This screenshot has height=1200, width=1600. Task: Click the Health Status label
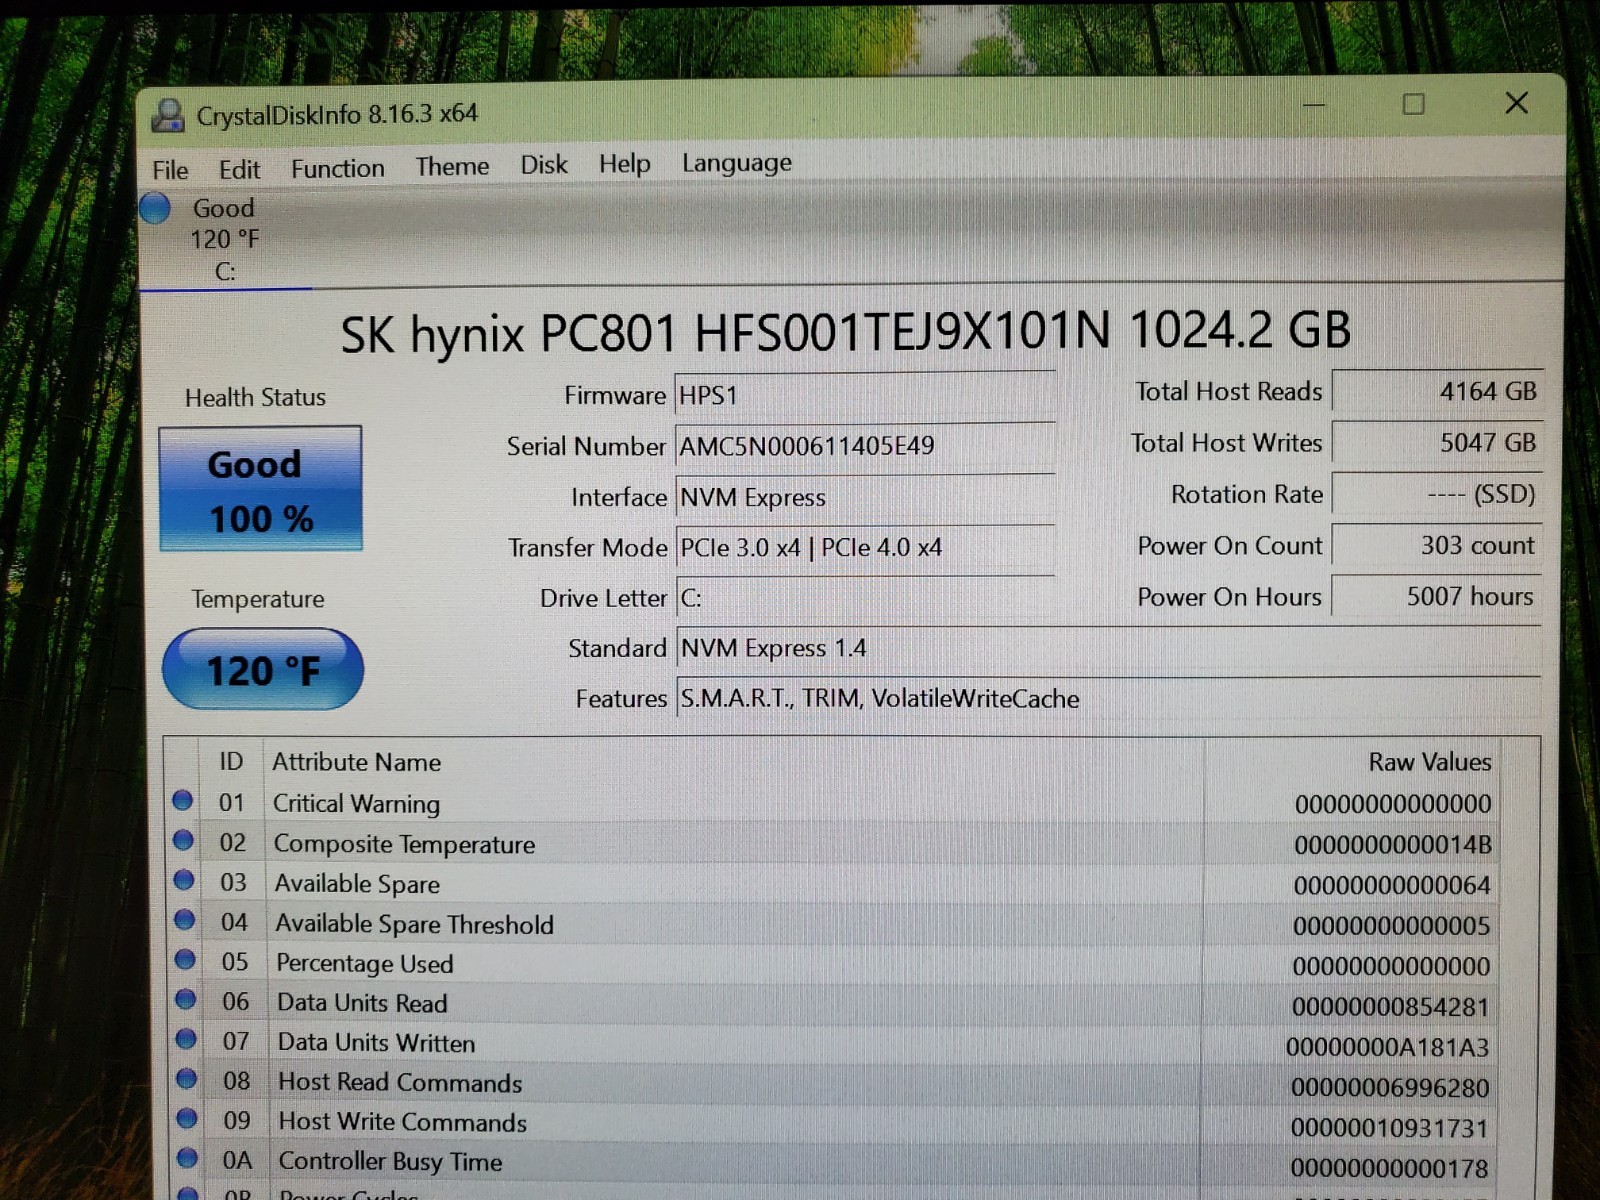point(255,398)
